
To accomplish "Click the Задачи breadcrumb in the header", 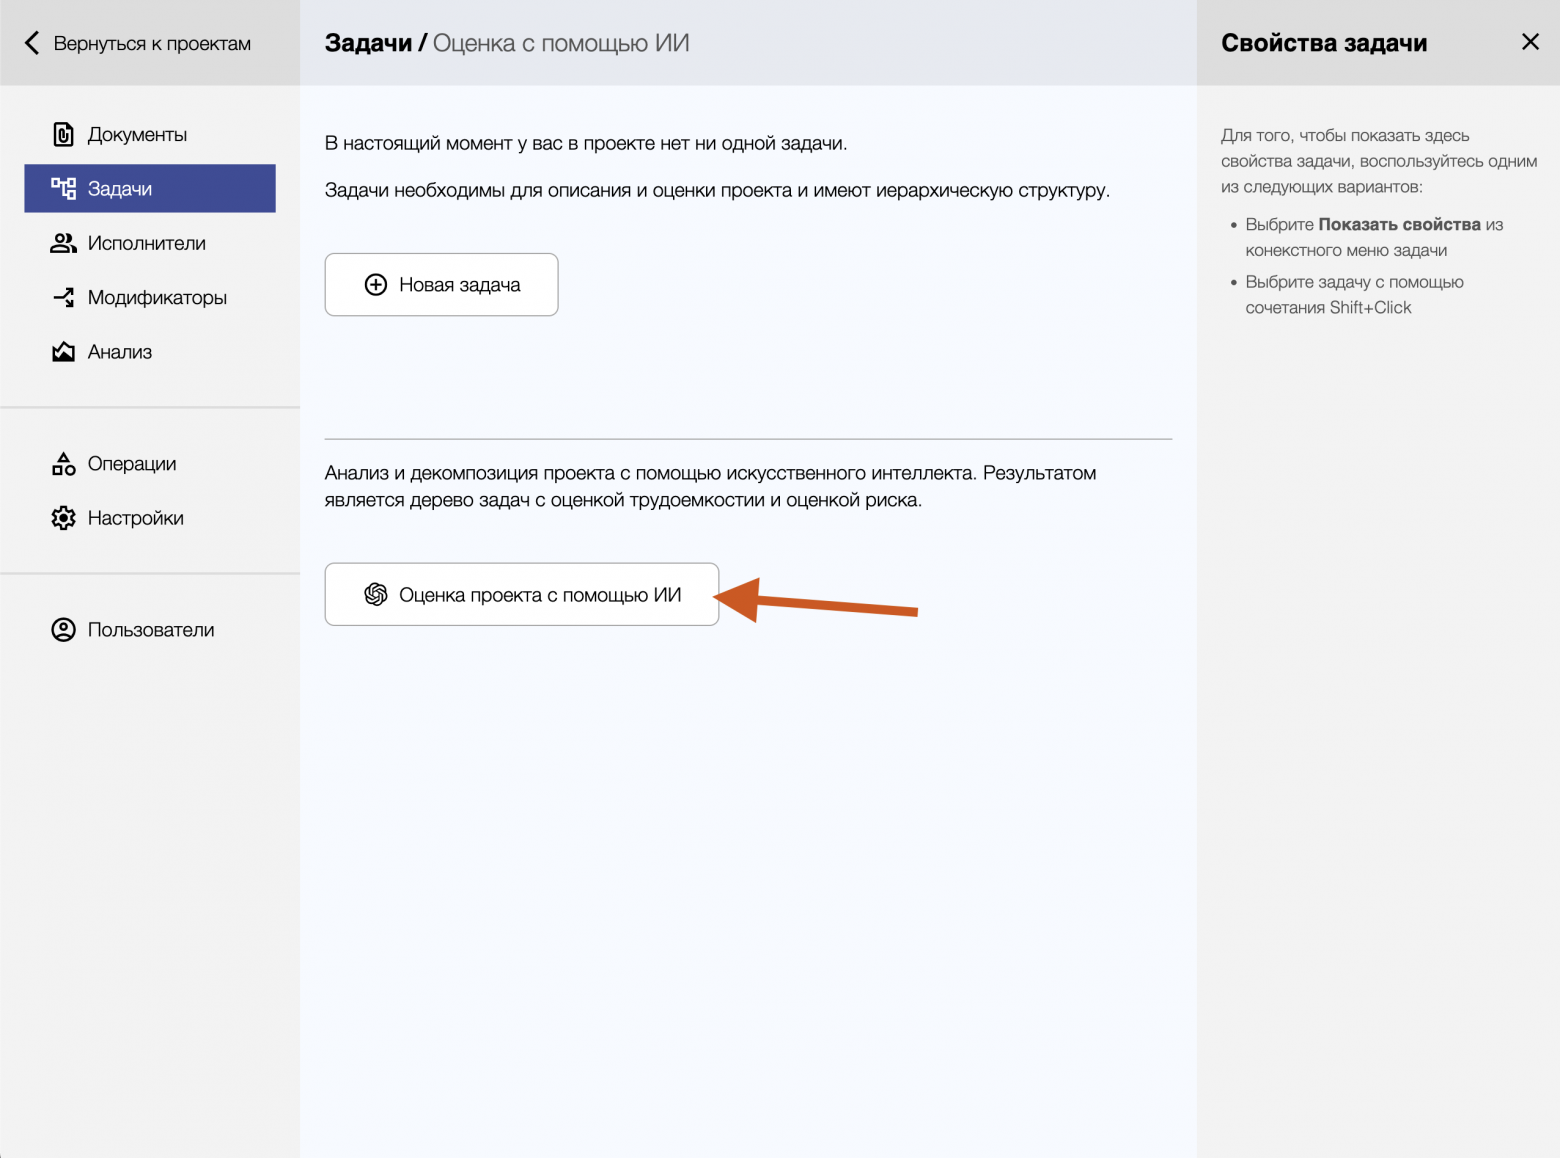I will click(x=368, y=43).
